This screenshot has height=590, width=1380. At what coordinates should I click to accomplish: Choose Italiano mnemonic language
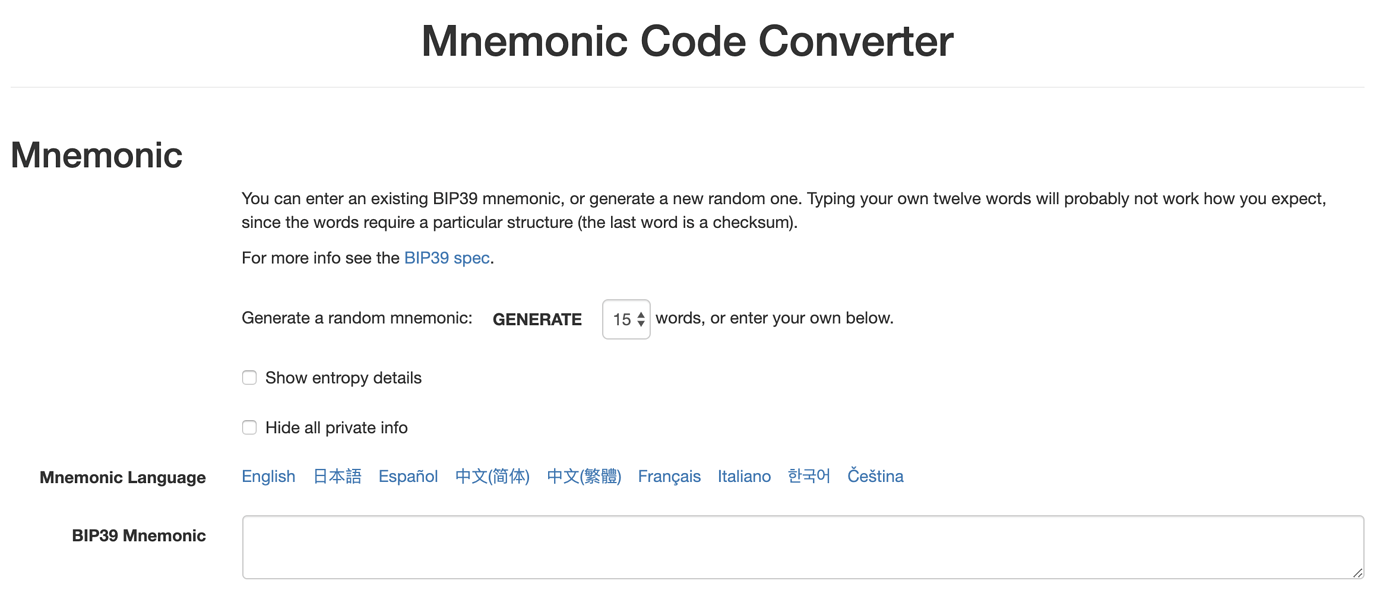[744, 477]
